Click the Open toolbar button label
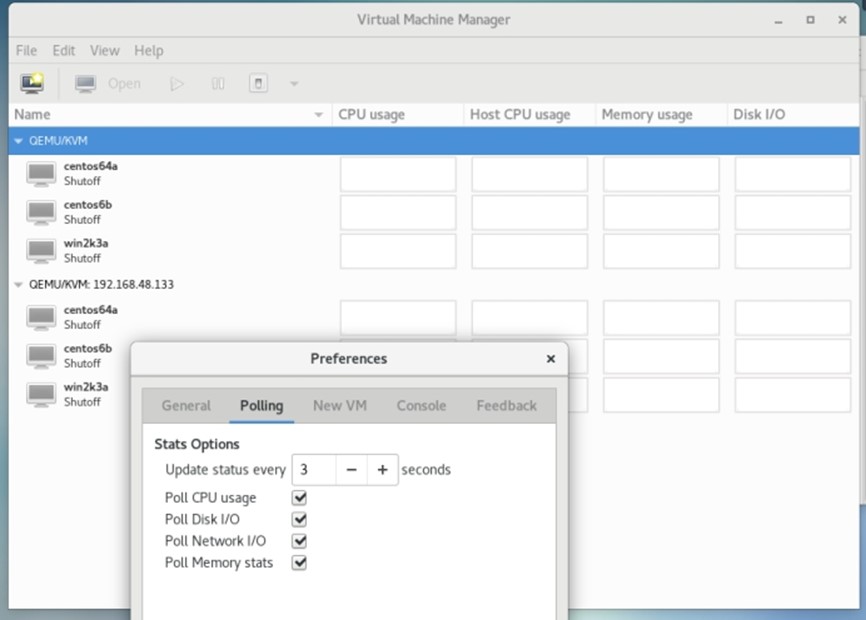866x620 pixels. point(124,84)
